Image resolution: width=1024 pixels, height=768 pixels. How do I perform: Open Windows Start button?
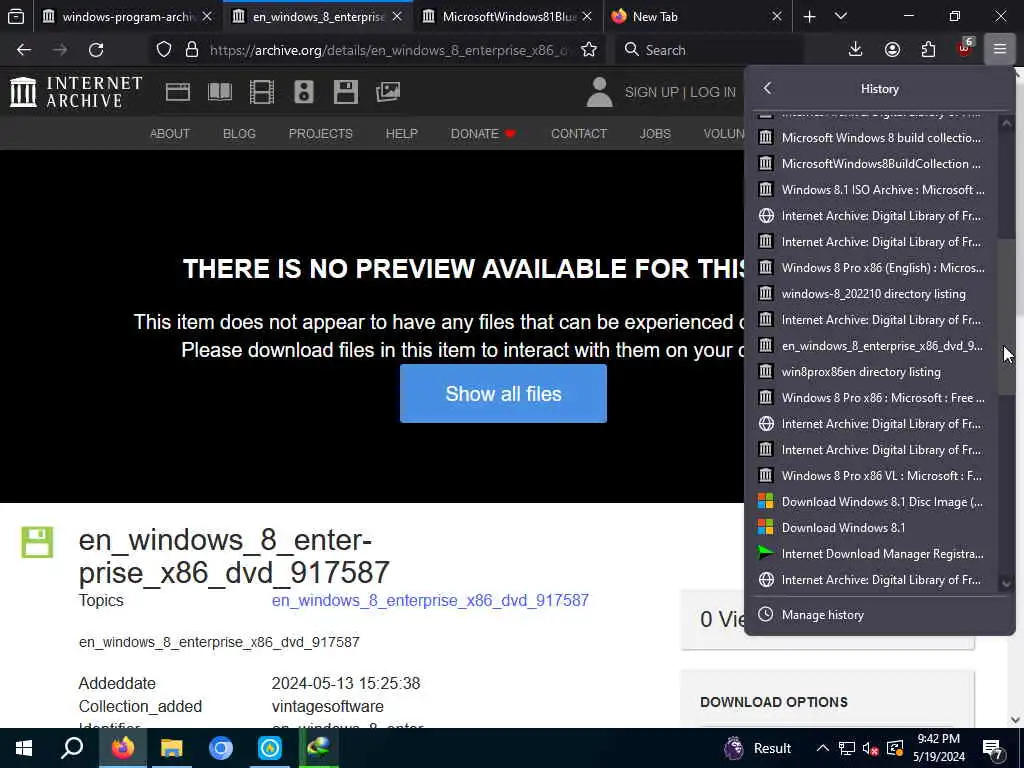click(x=24, y=748)
